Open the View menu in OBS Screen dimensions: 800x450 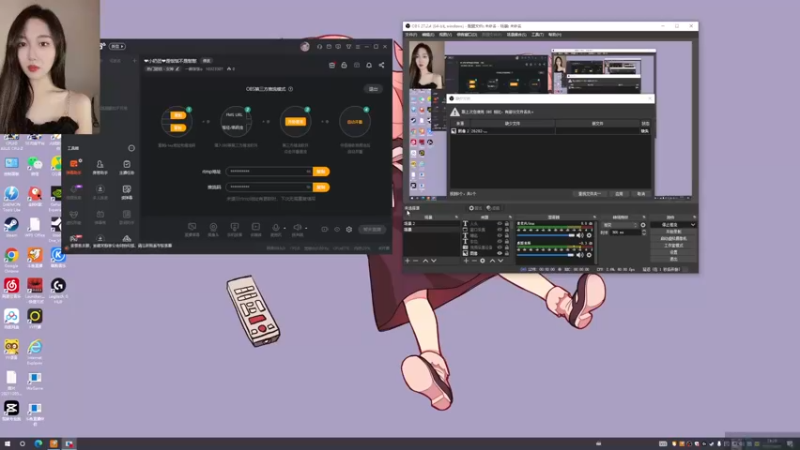[445, 35]
